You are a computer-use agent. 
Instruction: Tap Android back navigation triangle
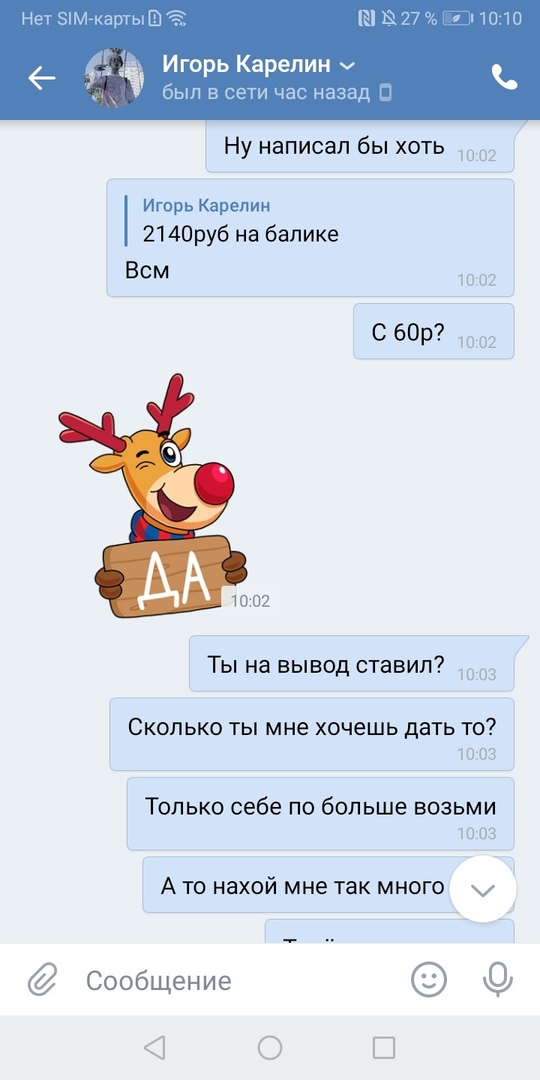(154, 1048)
